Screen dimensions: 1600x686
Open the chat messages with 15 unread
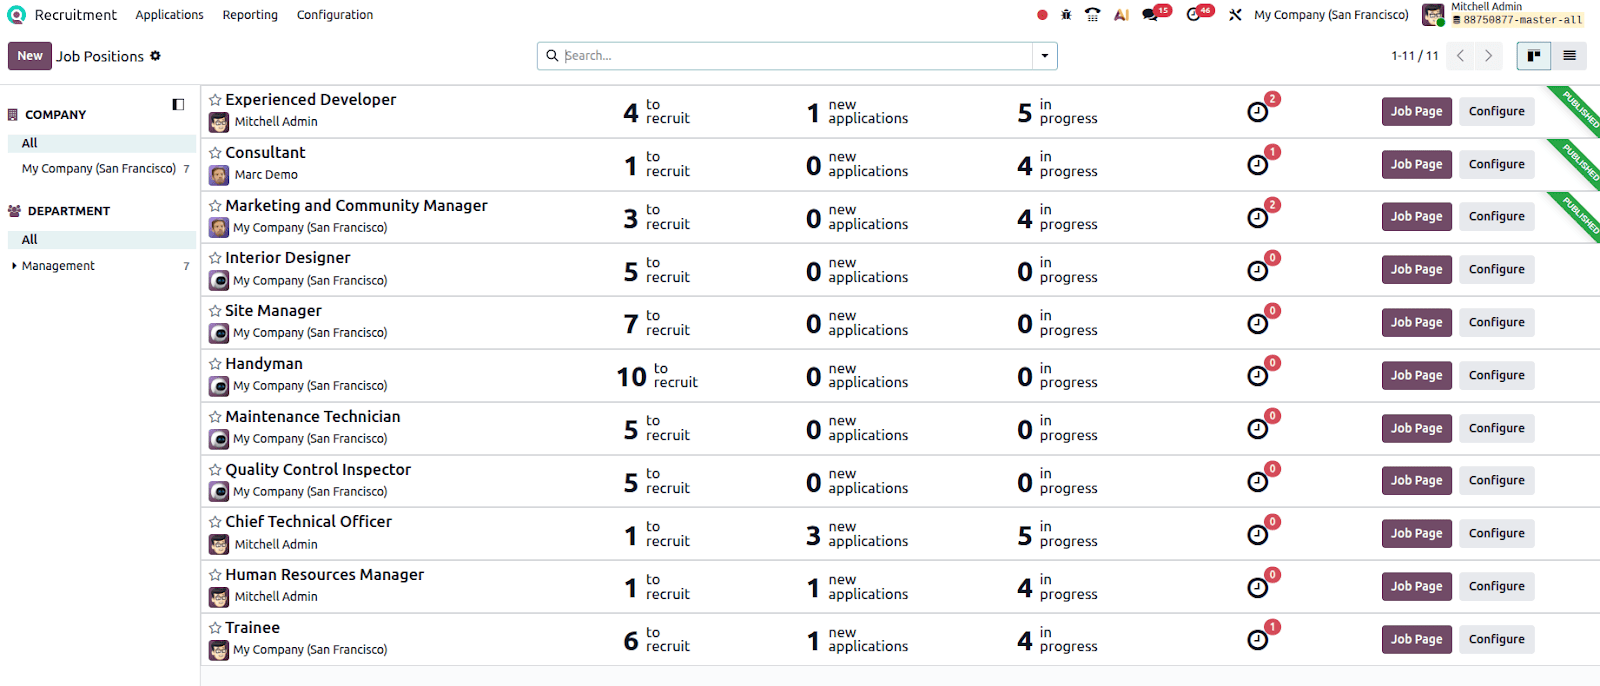click(x=1152, y=15)
